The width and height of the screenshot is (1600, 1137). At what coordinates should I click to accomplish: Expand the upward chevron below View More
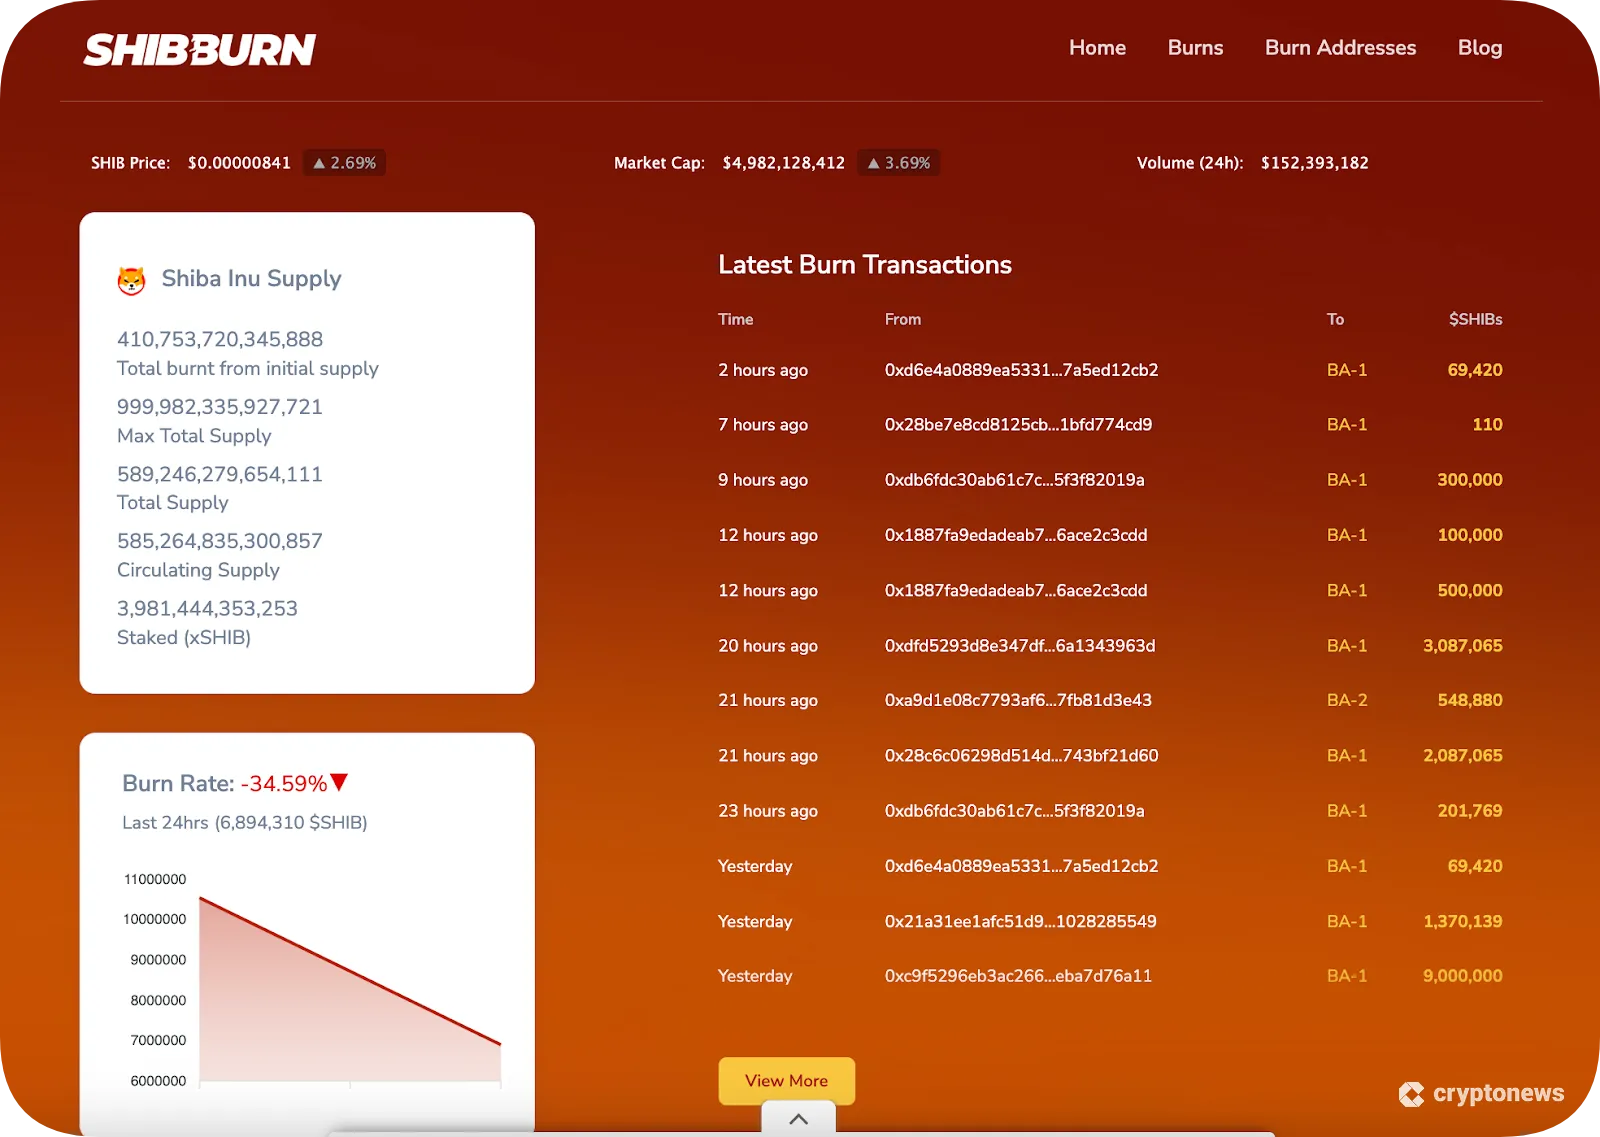tap(798, 1120)
